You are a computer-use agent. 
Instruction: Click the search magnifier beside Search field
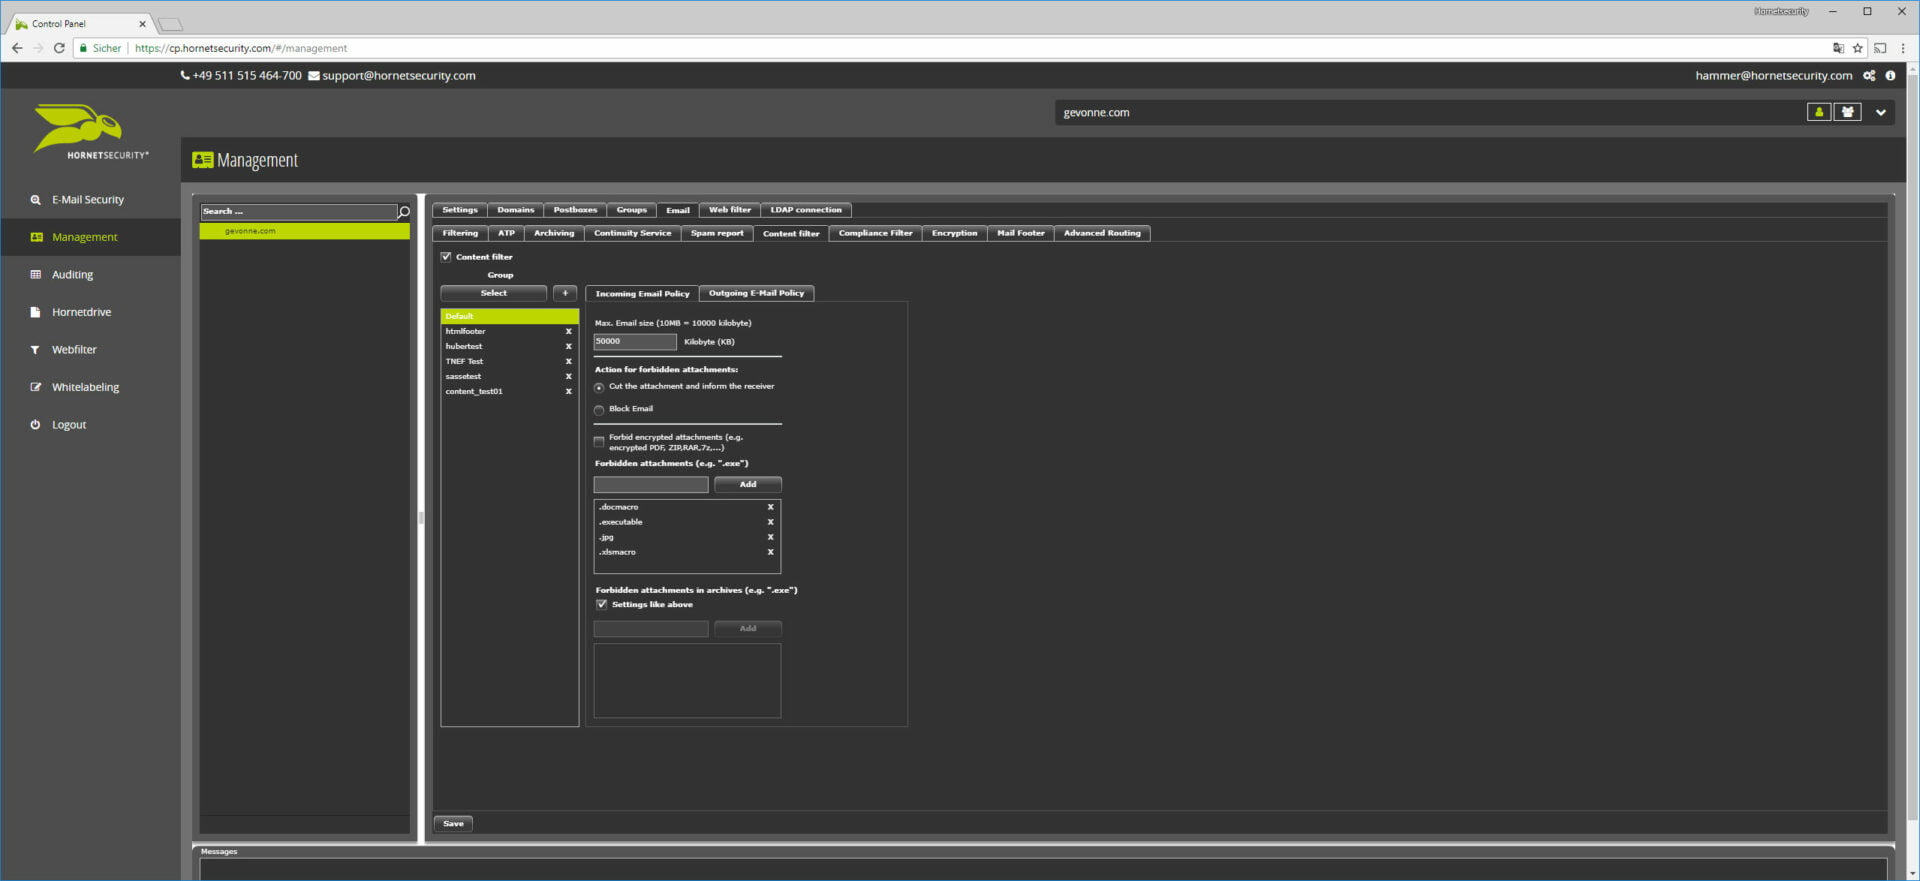tap(404, 212)
